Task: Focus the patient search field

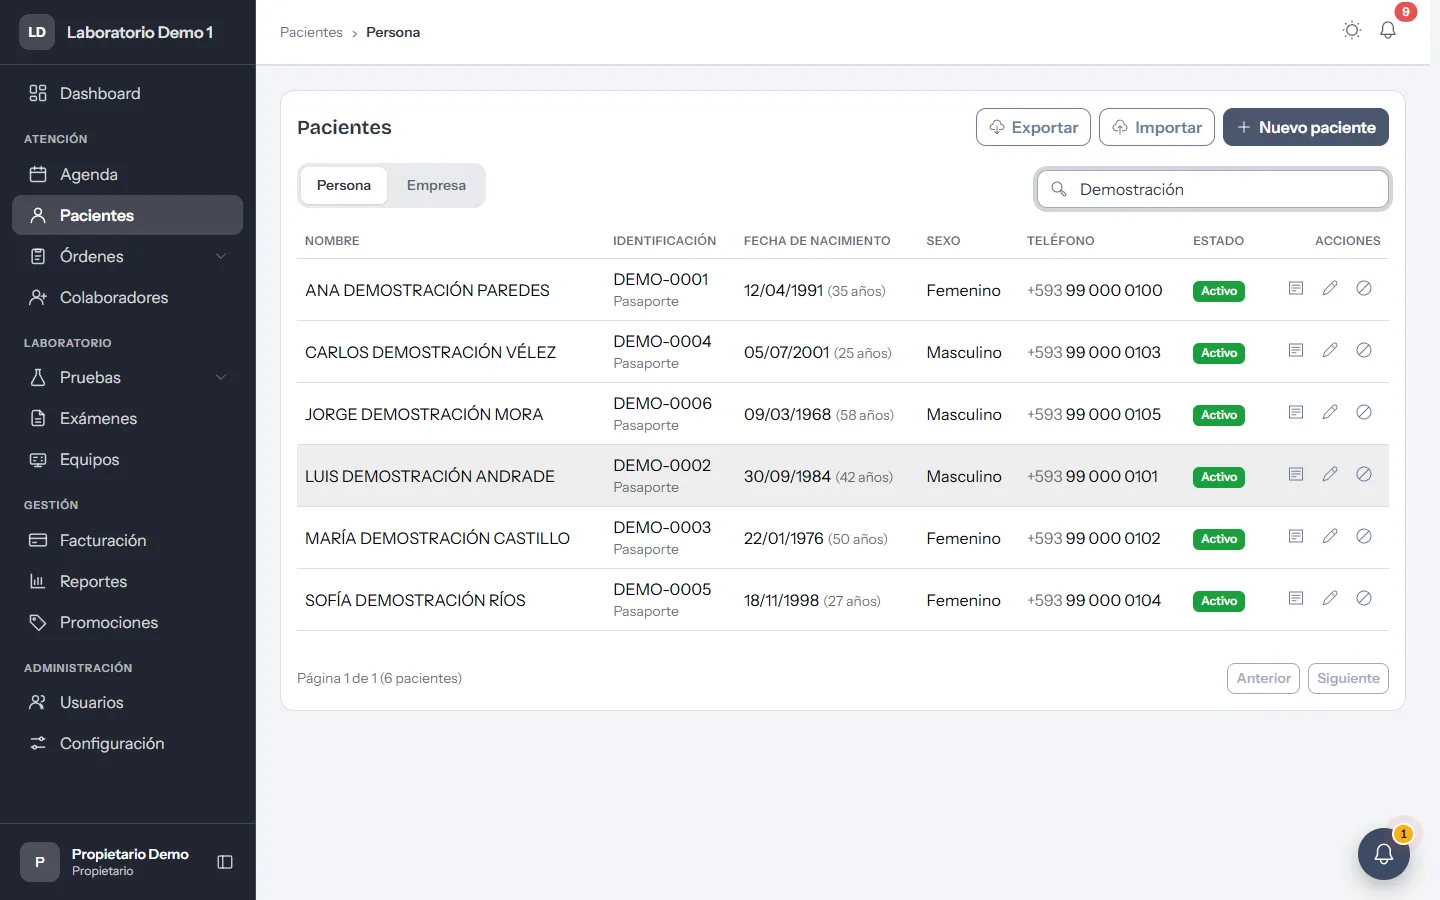Action: tap(1213, 189)
